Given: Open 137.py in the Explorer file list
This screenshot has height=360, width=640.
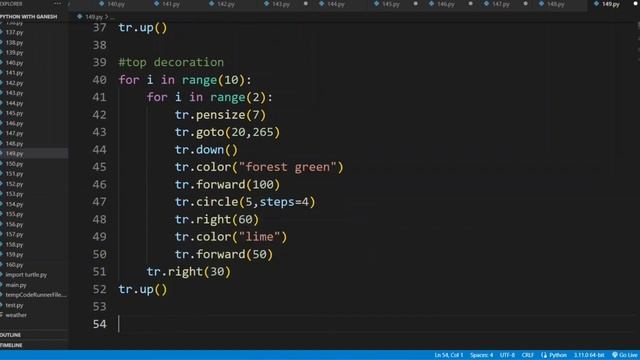Looking at the screenshot, I should pyautogui.click(x=14, y=32).
